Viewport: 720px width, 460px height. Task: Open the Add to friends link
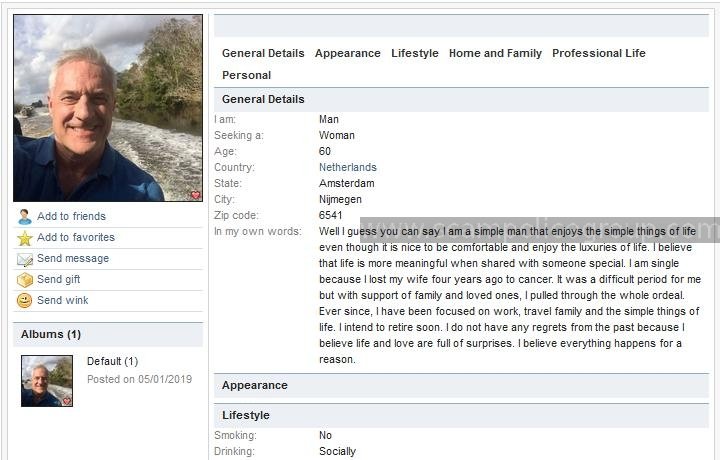tap(71, 216)
